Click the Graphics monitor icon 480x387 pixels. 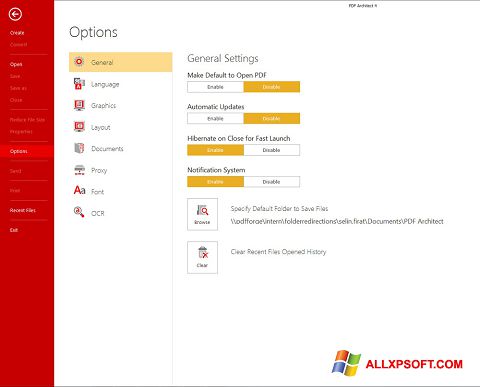79,105
